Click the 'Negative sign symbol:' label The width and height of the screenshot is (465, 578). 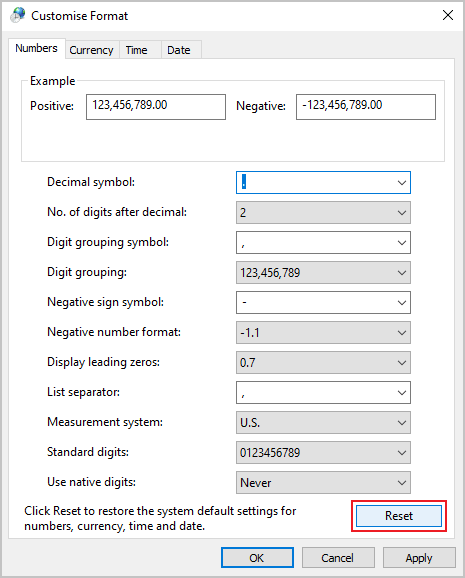(x=105, y=302)
